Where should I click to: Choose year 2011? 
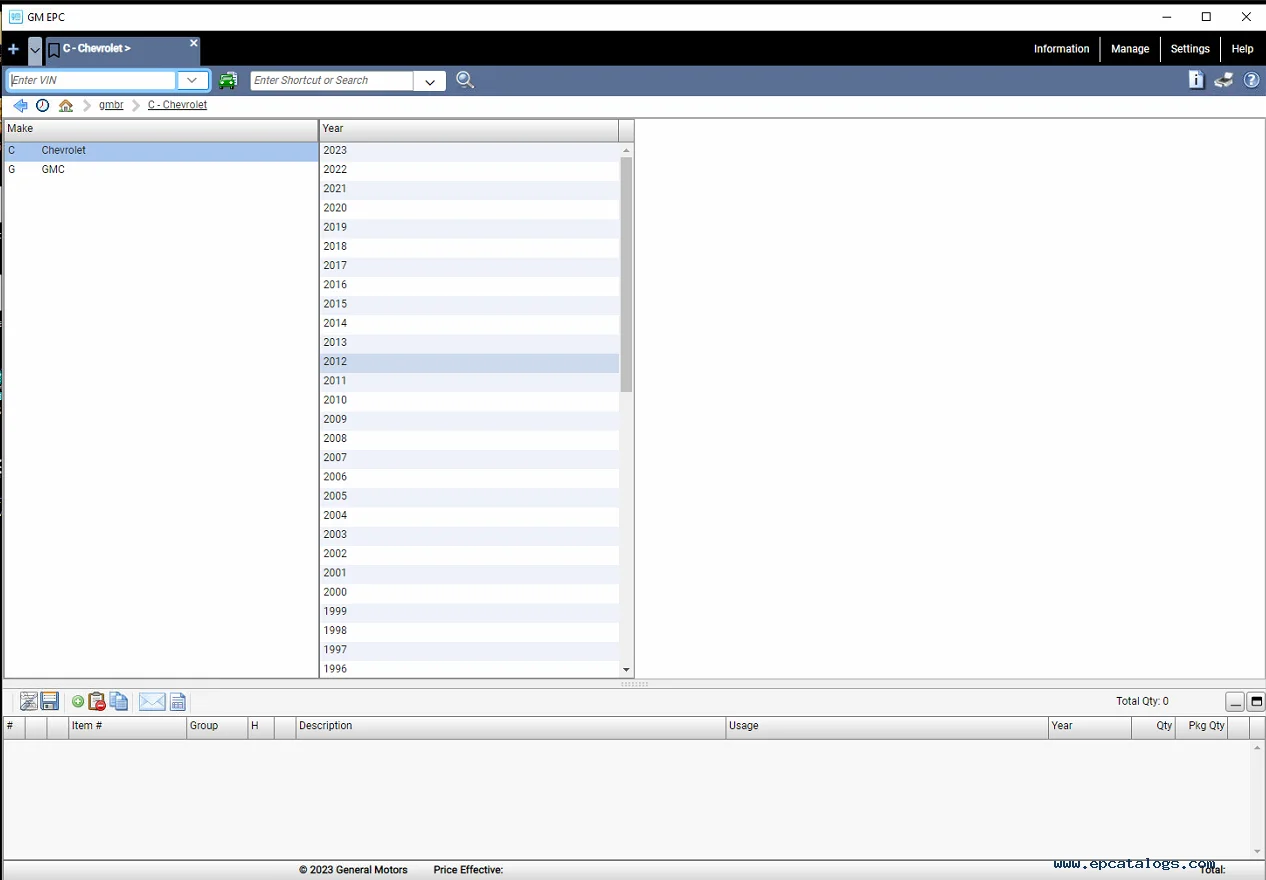click(469, 381)
